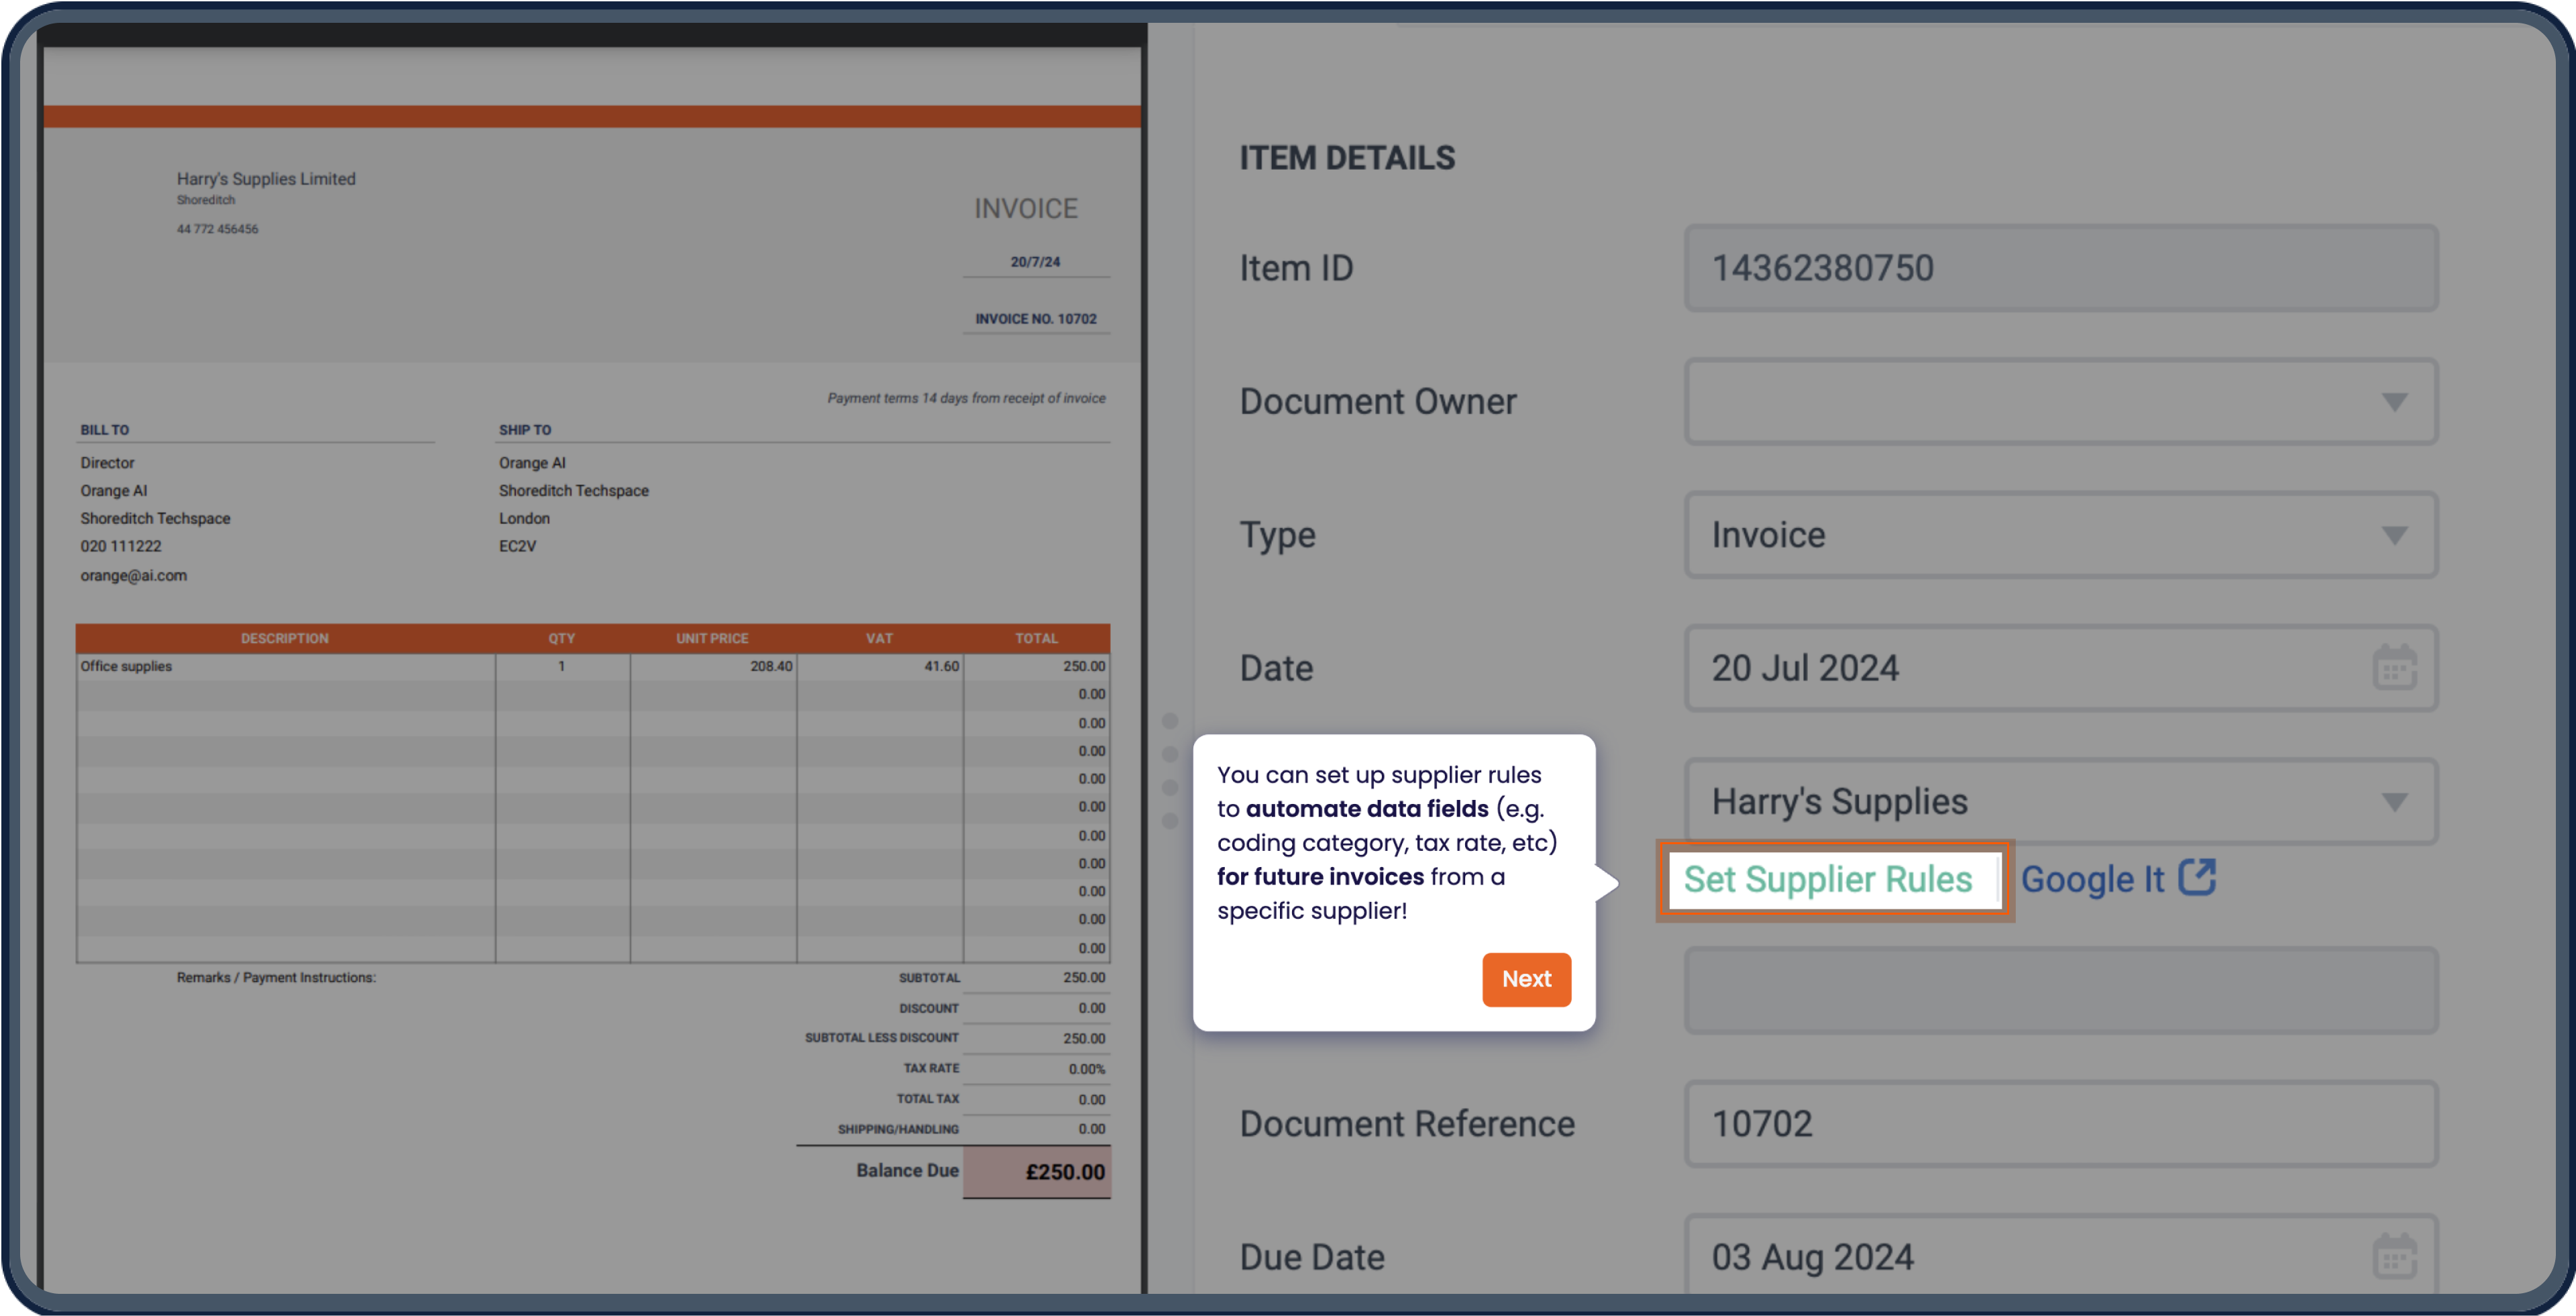Image resolution: width=2576 pixels, height=1316 pixels.
Task: Click the empty field below Set Supplier Rules
Action: [2060, 990]
